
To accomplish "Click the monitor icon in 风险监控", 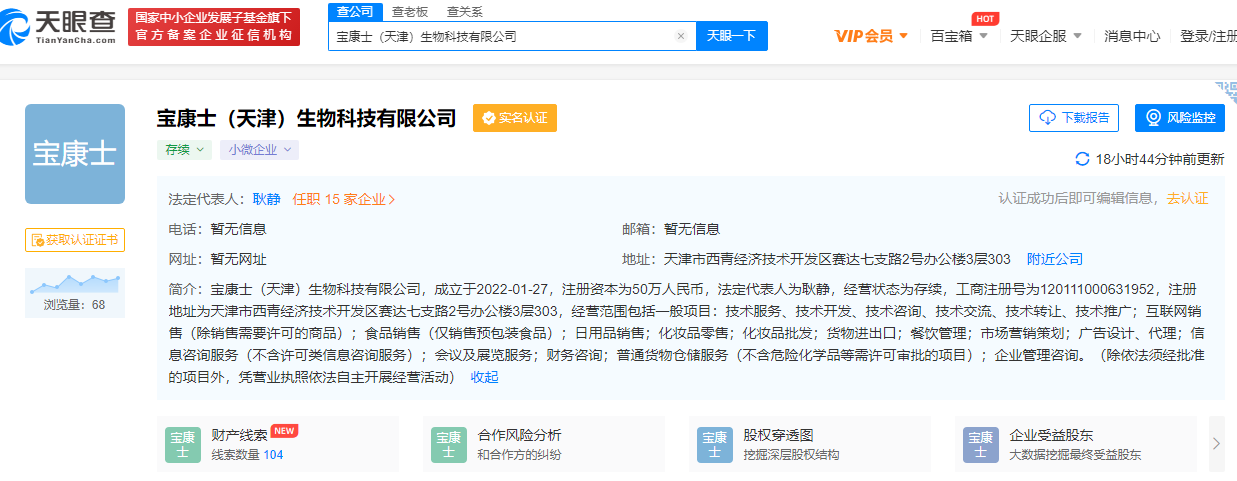I will pyautogui.click(x=1153, y=118).
